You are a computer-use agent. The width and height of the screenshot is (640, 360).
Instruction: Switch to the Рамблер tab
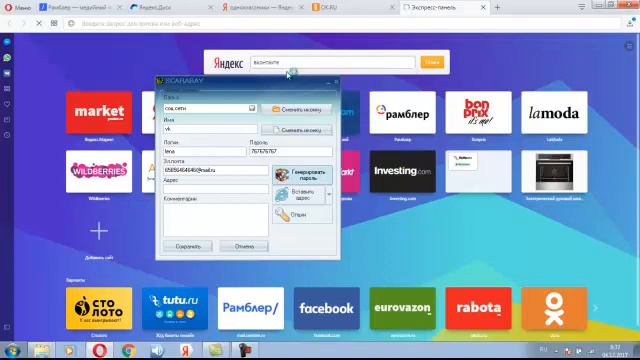click(x=80, y=7)
